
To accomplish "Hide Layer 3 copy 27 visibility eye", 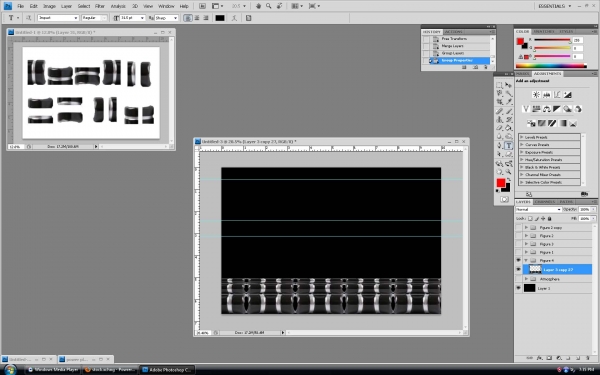I will pyautogui.click(x=518, y=269).
